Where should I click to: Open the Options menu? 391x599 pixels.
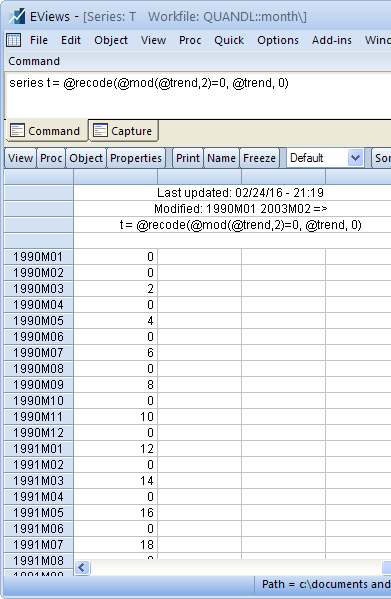(x=278, y=40)
